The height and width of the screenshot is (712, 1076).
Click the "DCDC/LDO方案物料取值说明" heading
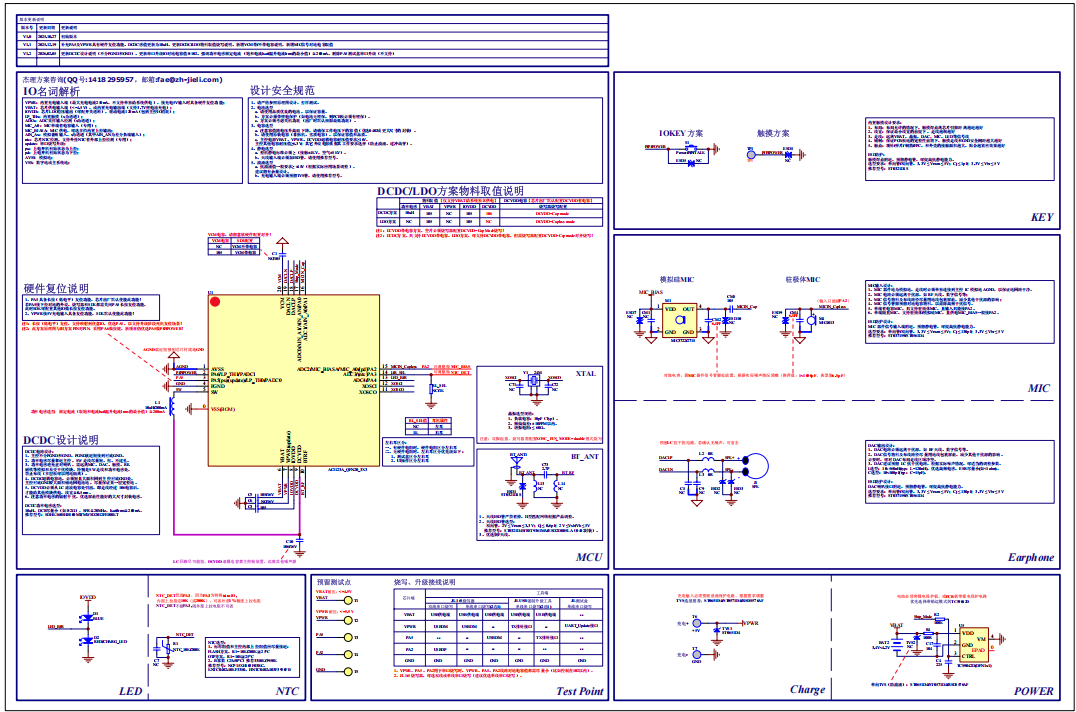450,191
